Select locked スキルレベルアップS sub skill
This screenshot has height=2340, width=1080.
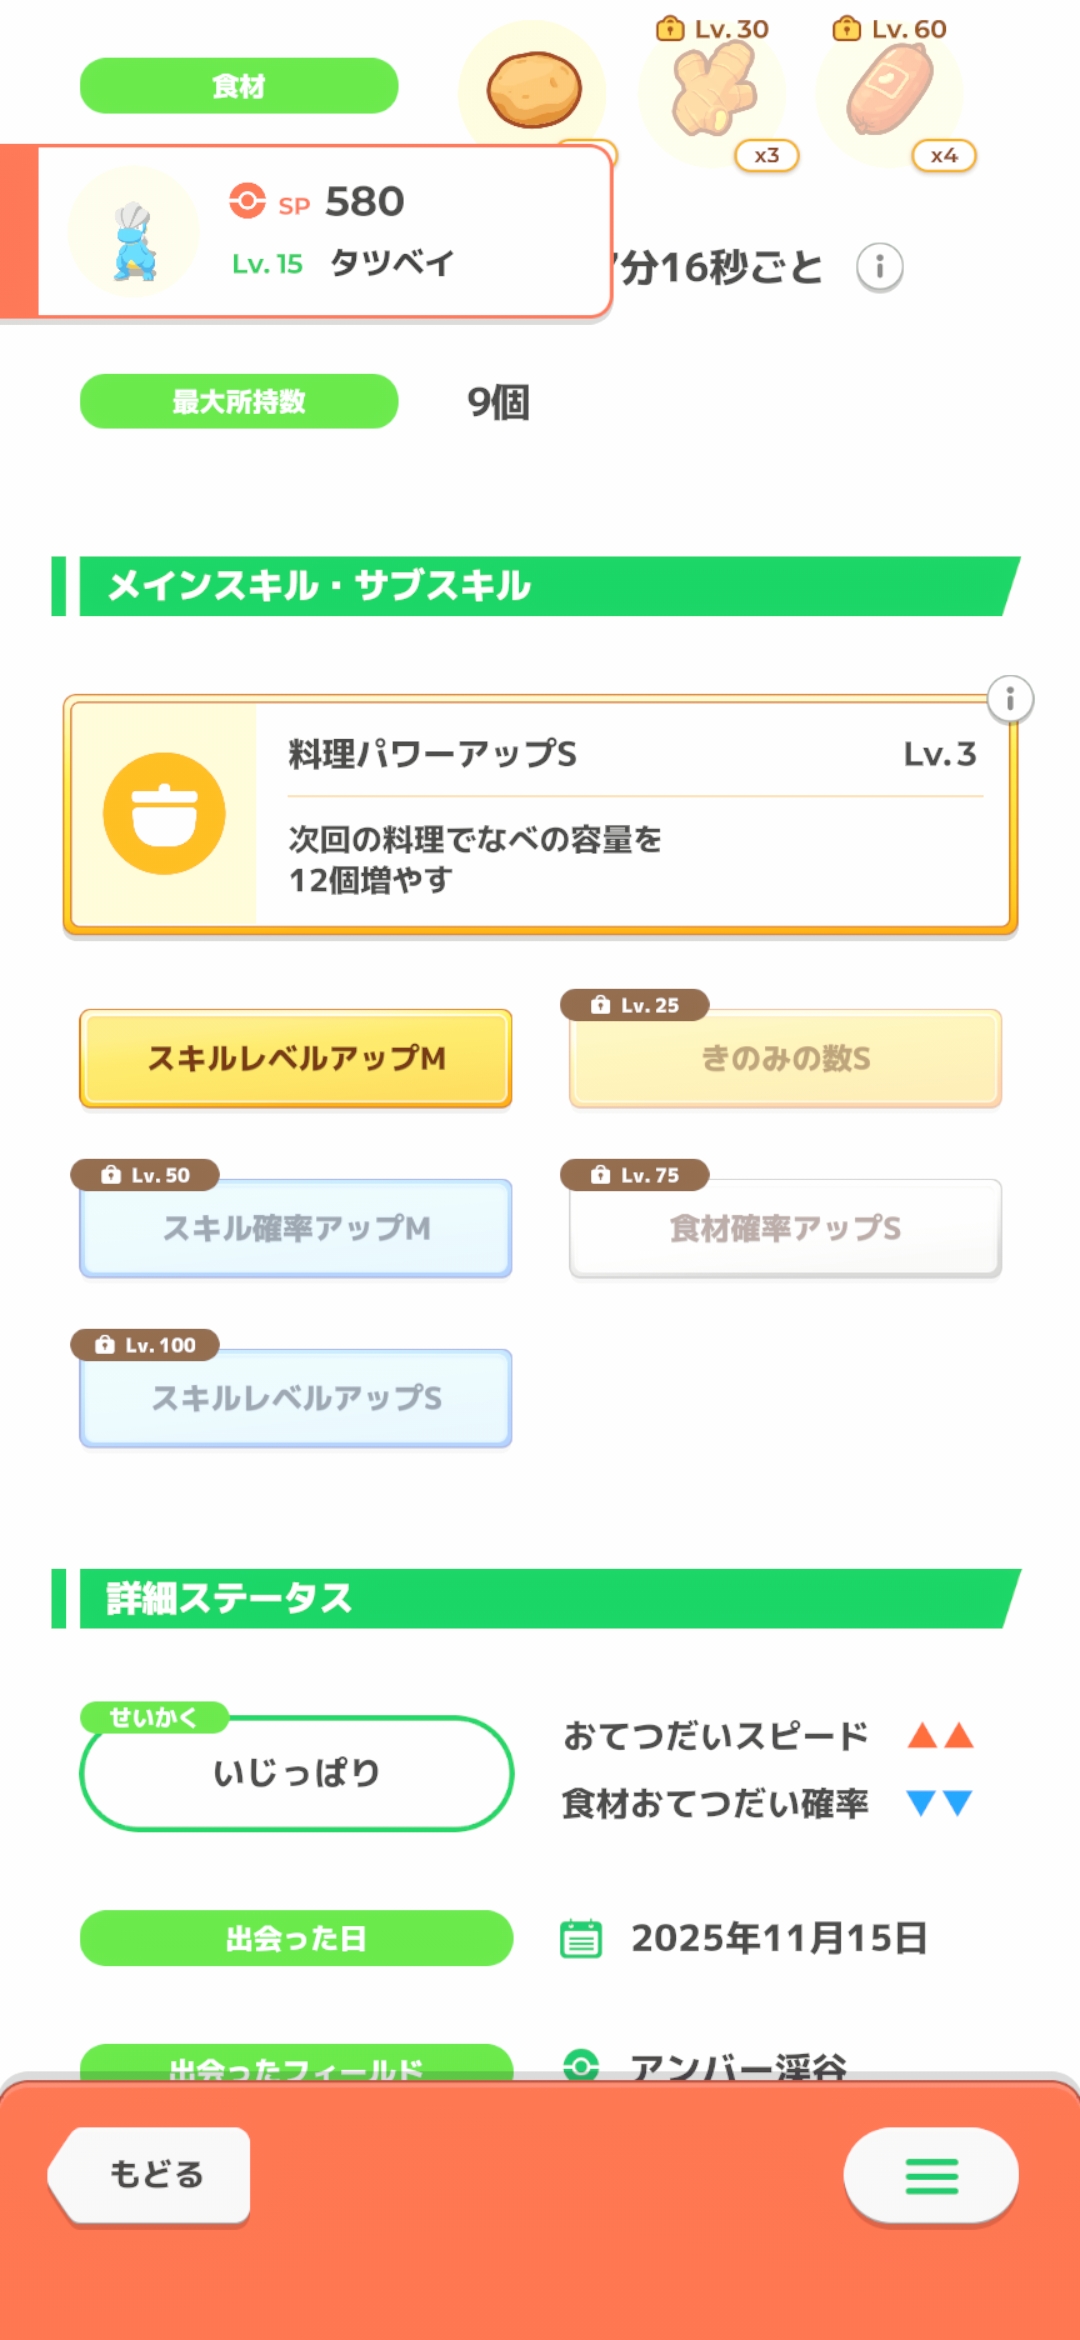(296, 1398)
